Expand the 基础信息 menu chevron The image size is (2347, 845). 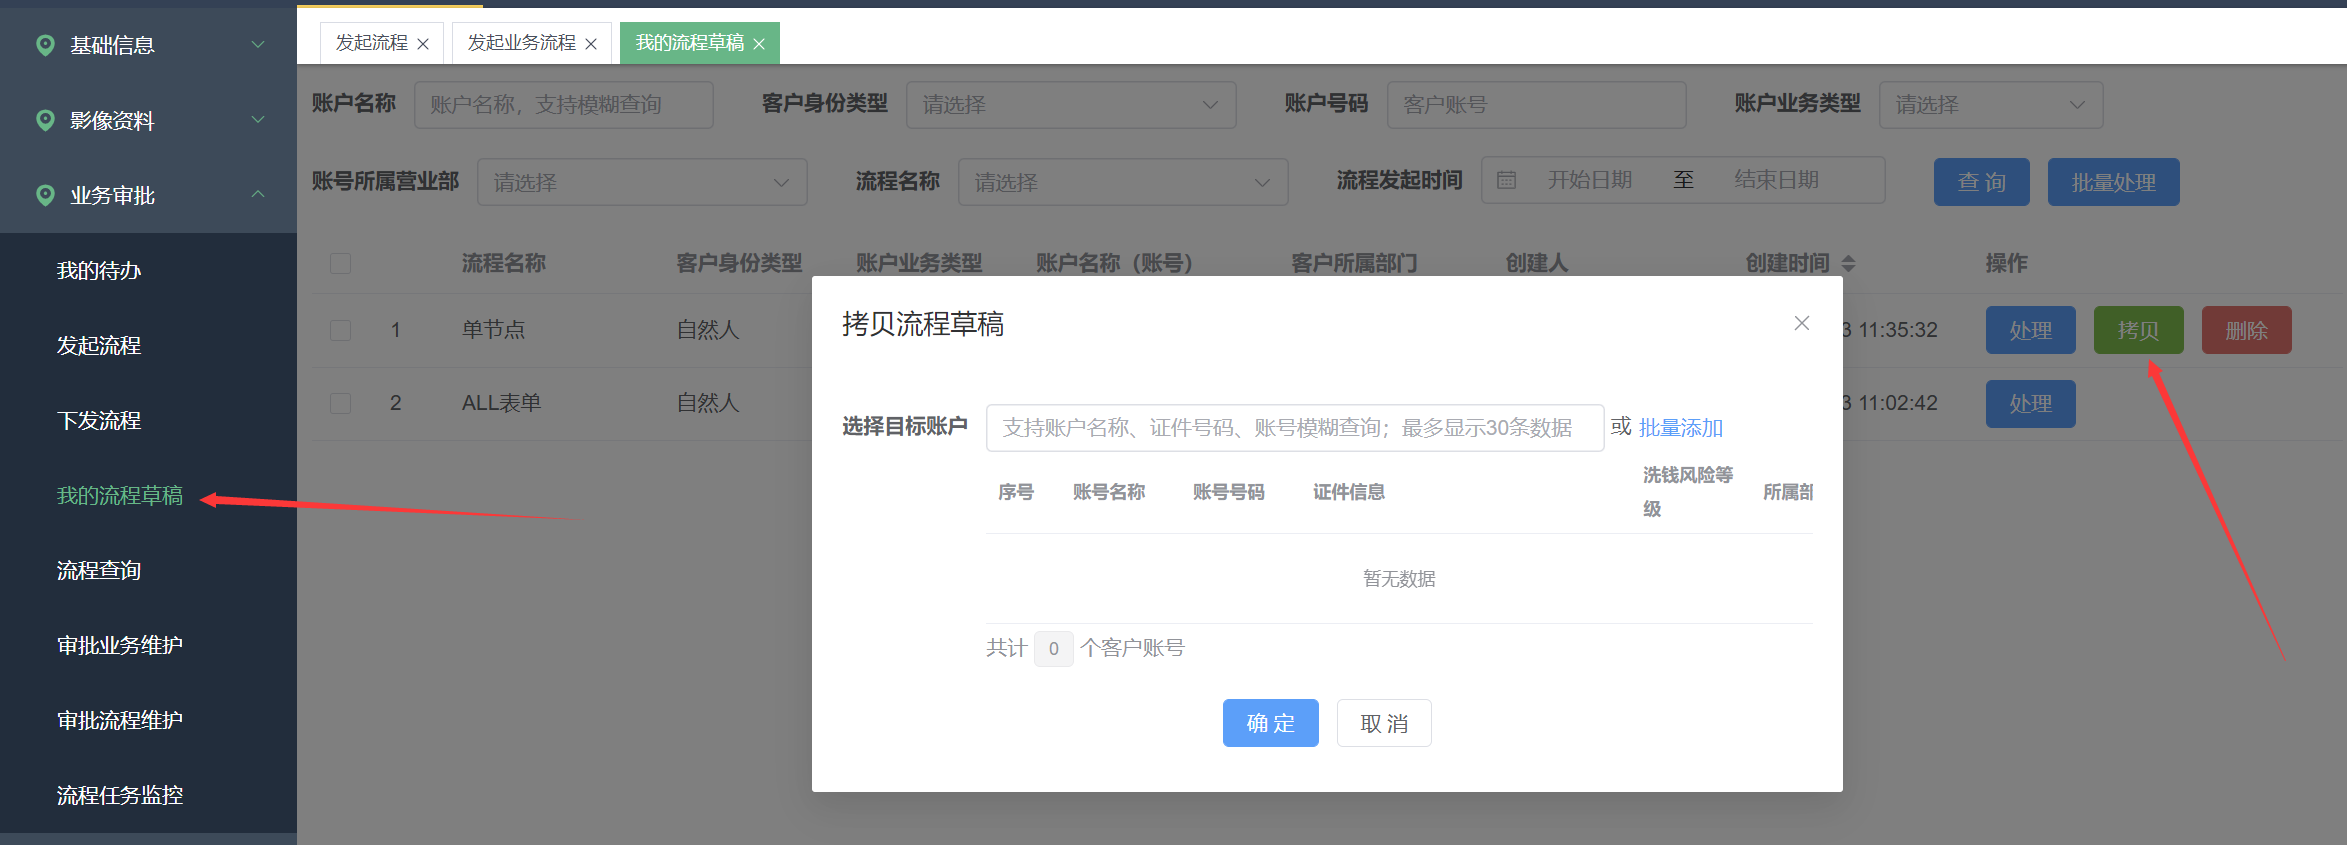pos(258,44)
